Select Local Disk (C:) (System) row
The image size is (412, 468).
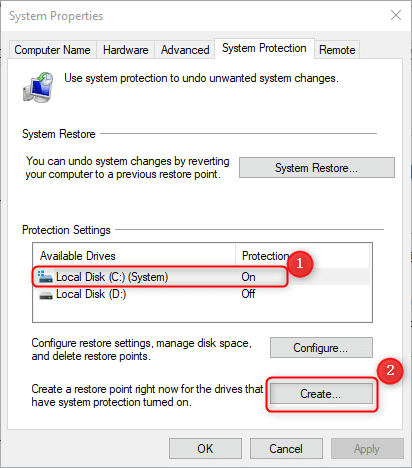(202, 277)
